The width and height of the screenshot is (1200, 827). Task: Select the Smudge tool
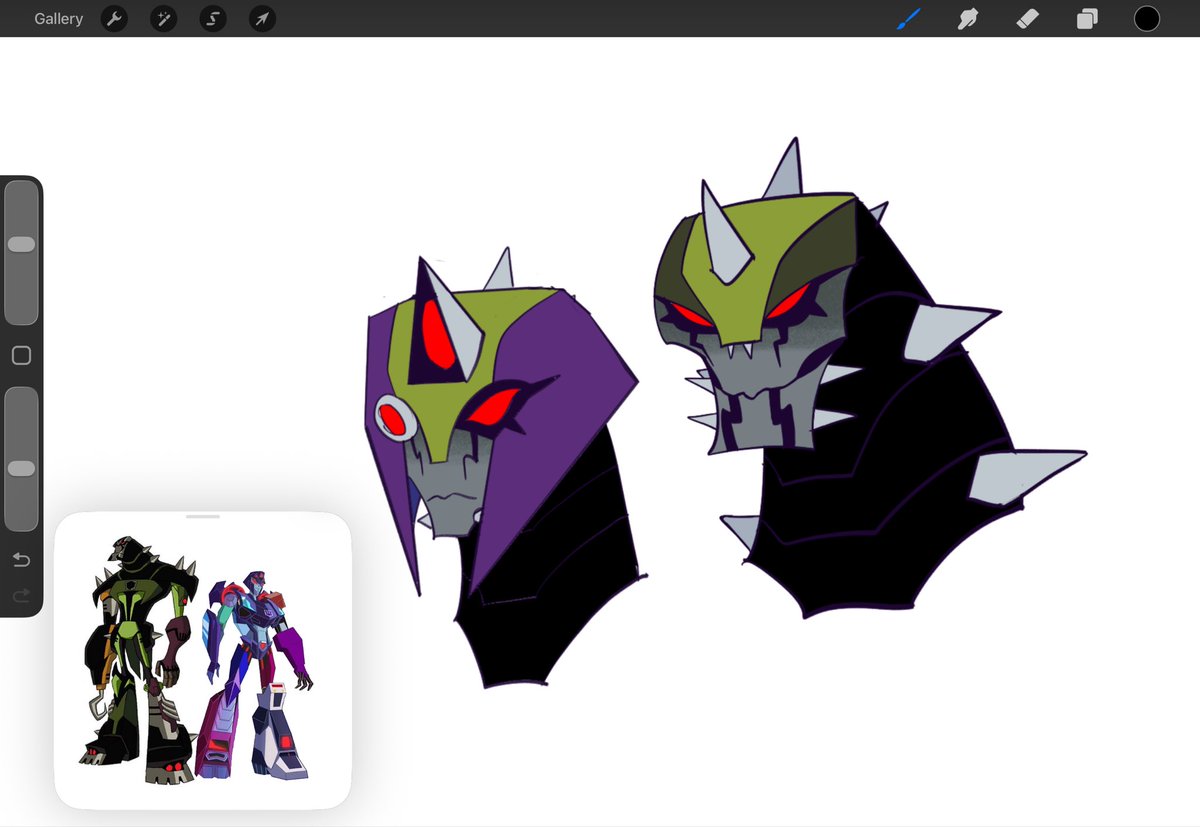(x=967, y=19)
